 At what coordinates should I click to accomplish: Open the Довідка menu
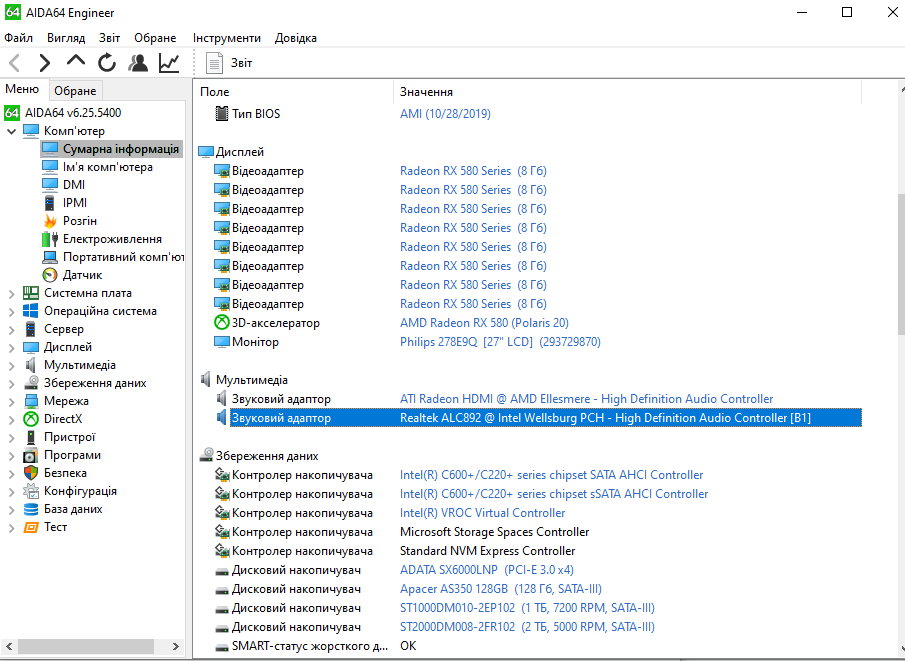coord(296,38)
